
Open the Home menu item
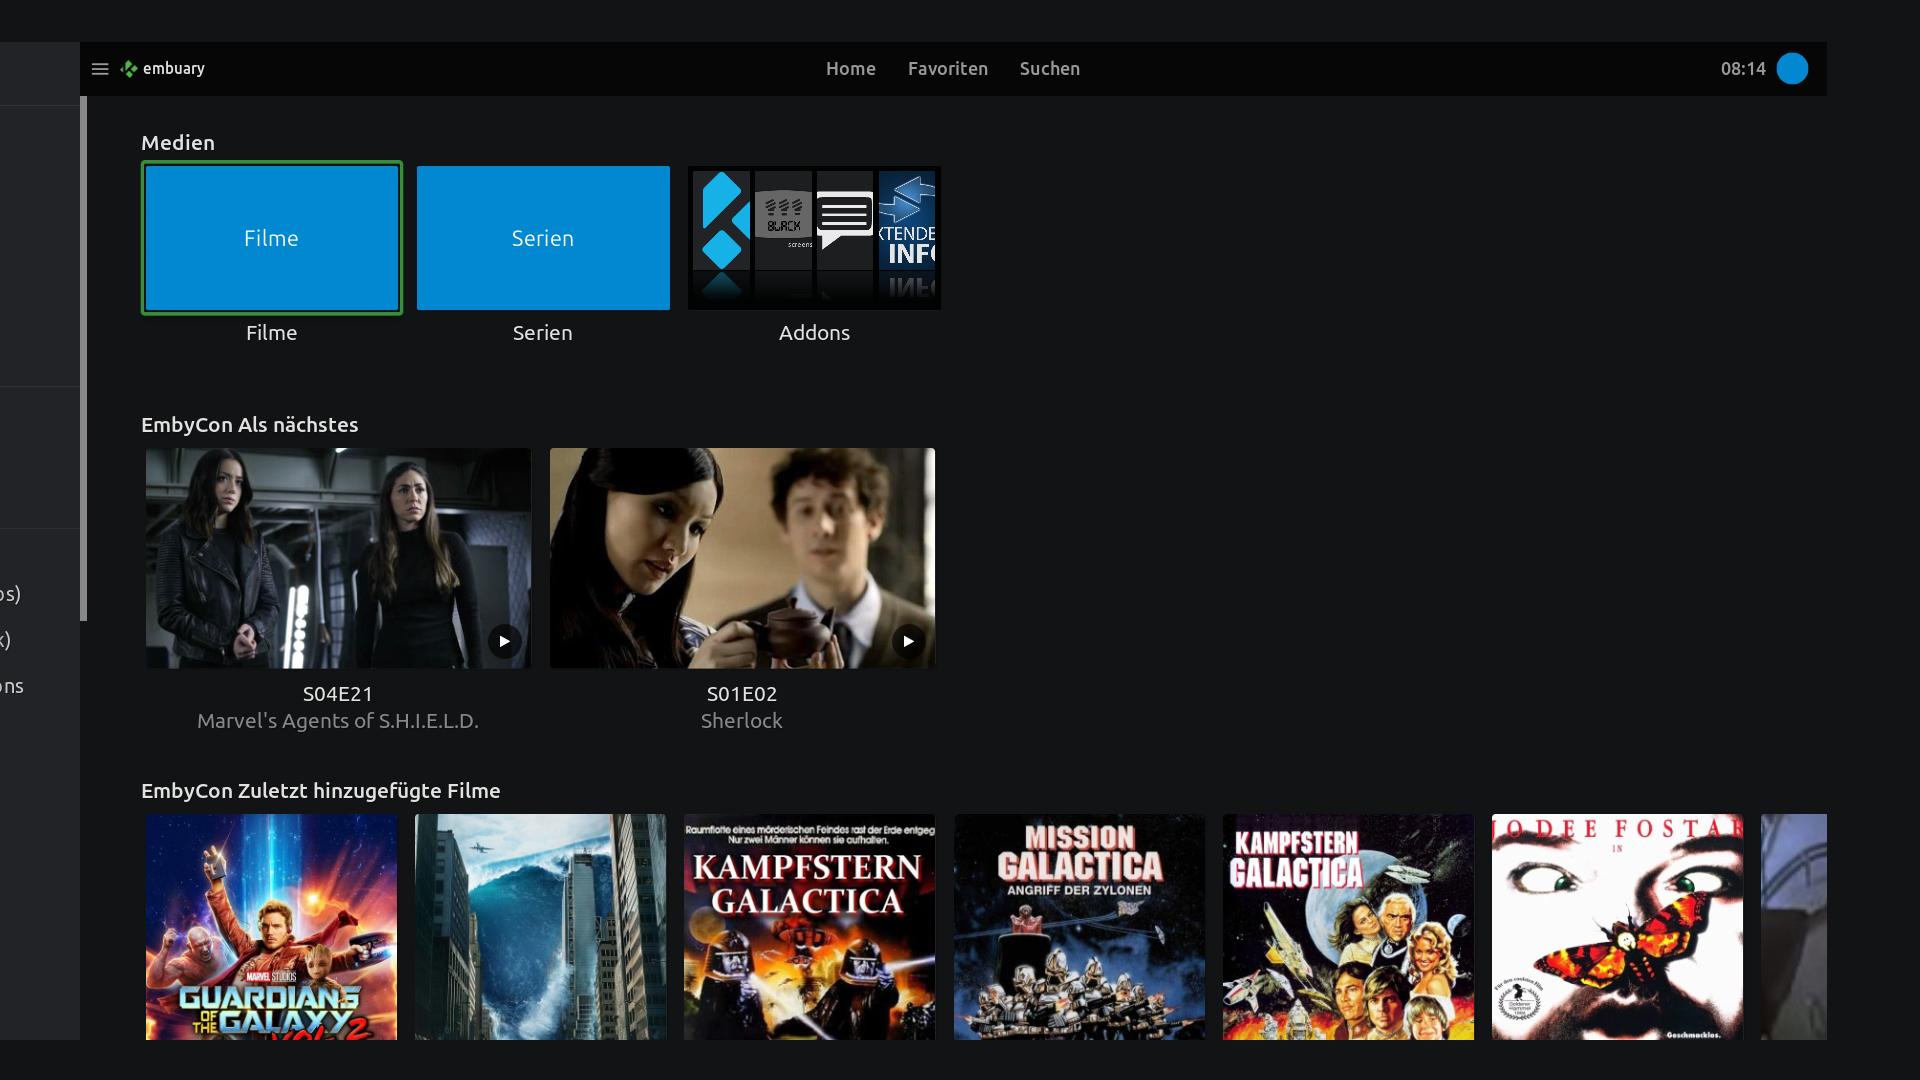click(x=851, y=69)
